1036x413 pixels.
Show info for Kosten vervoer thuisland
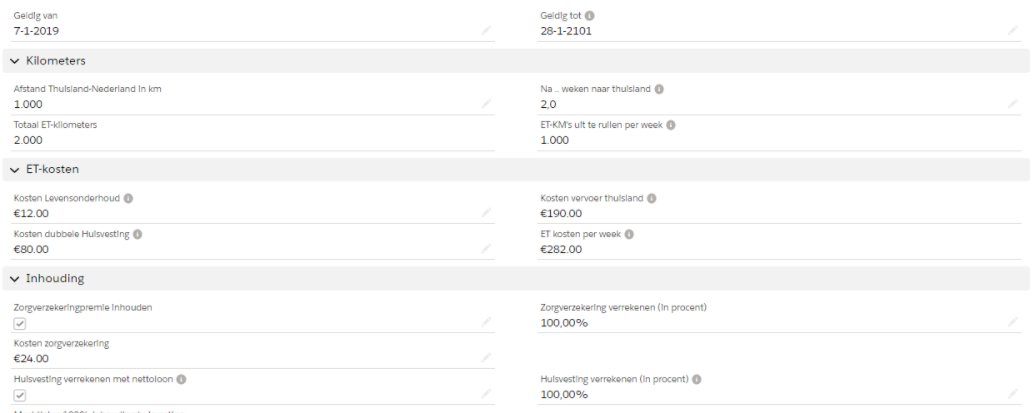tap(651, 198)
